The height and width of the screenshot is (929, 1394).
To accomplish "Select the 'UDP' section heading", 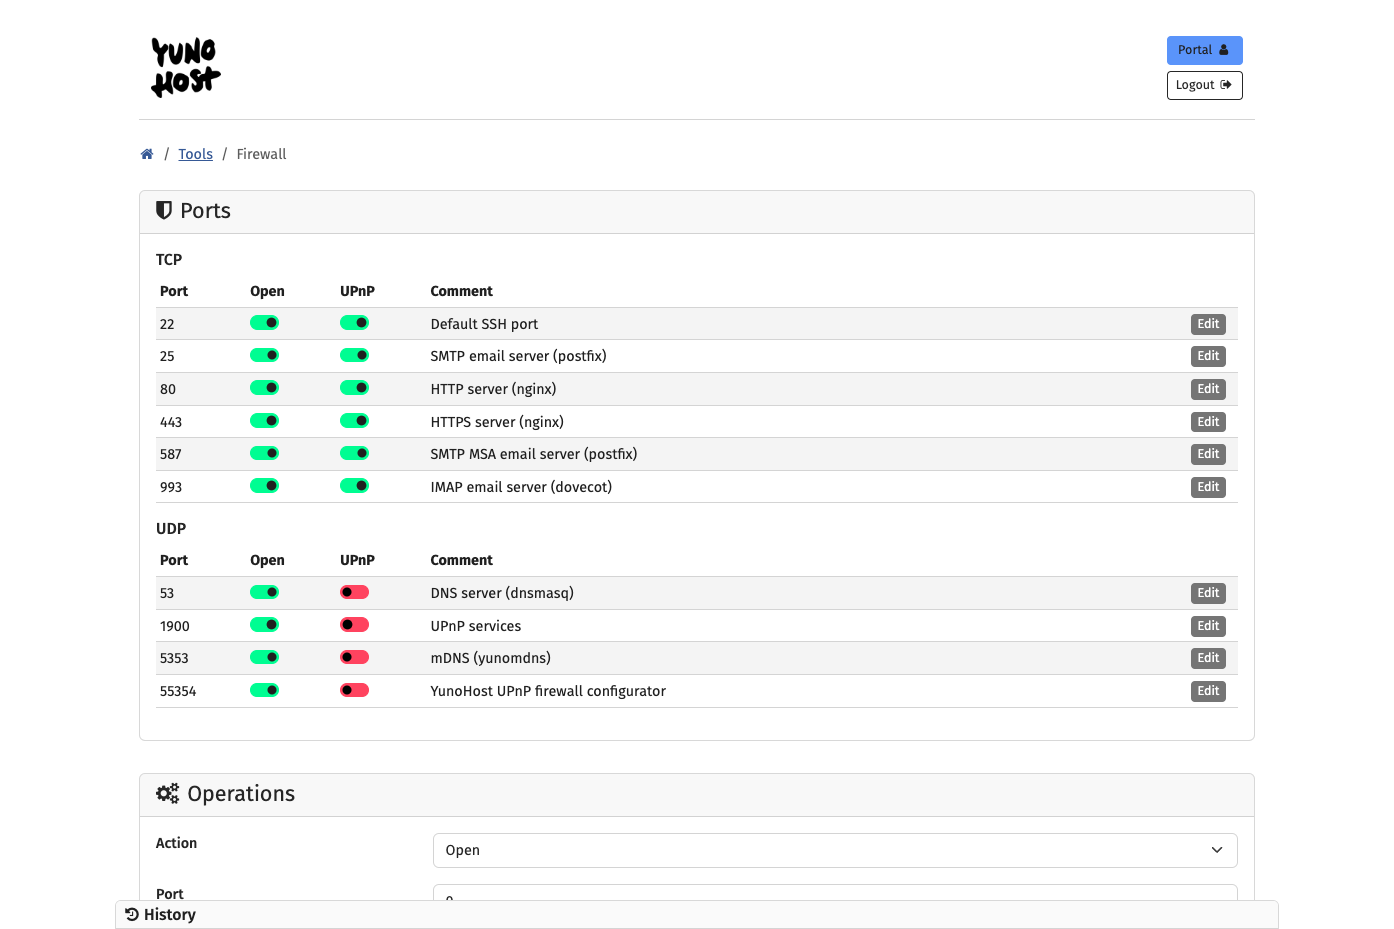I will [x=171, y=528].
